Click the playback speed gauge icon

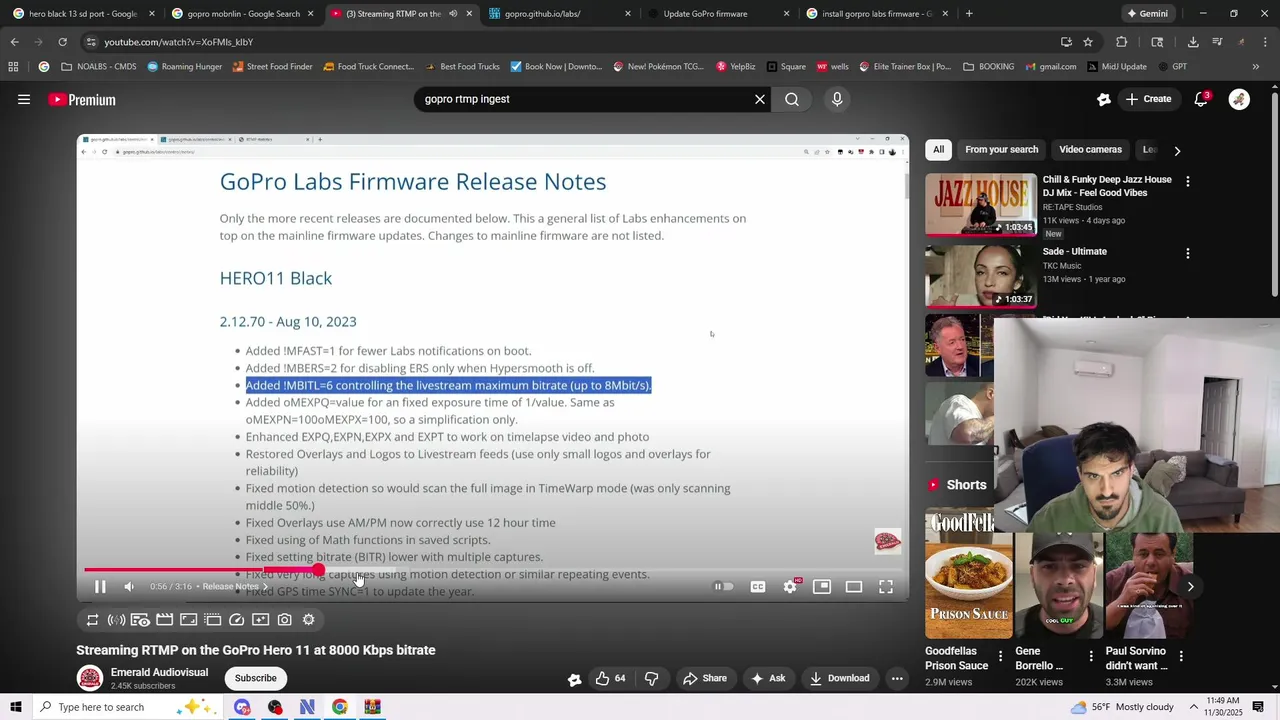click(x=236, y=620)
